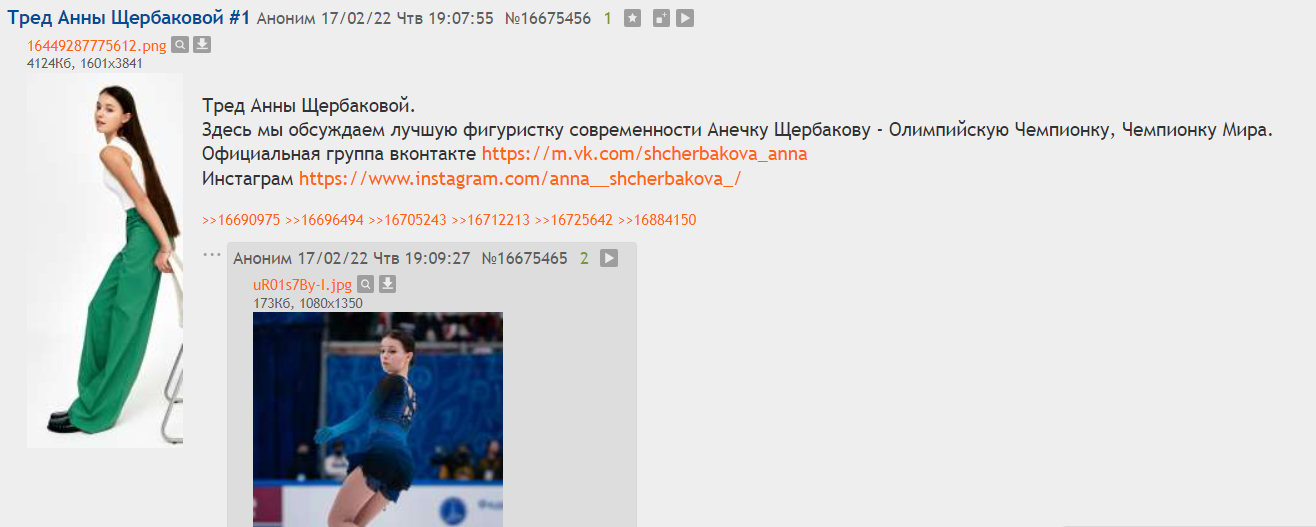The height and width of the screenshot is (527, 1316).
Task: Expand thumbnail of girl in green trousers
Action: [105, 260]
